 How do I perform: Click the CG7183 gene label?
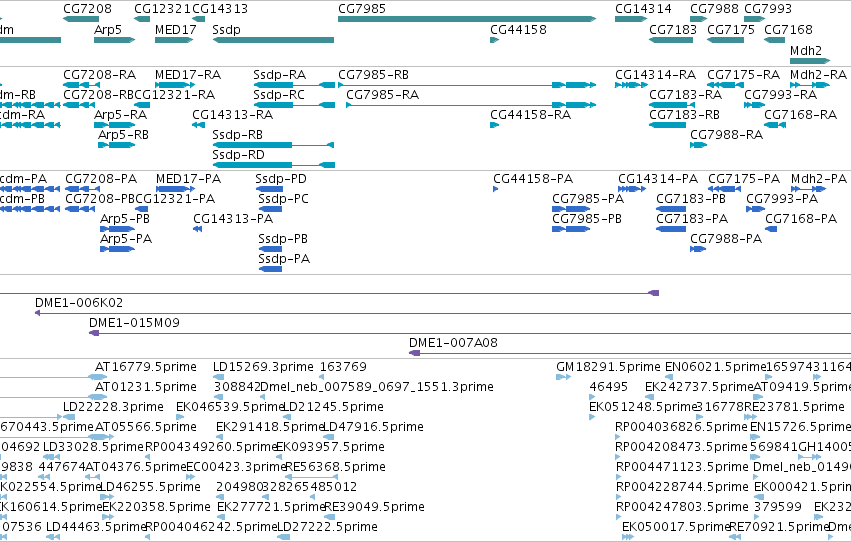click(673, 29)
